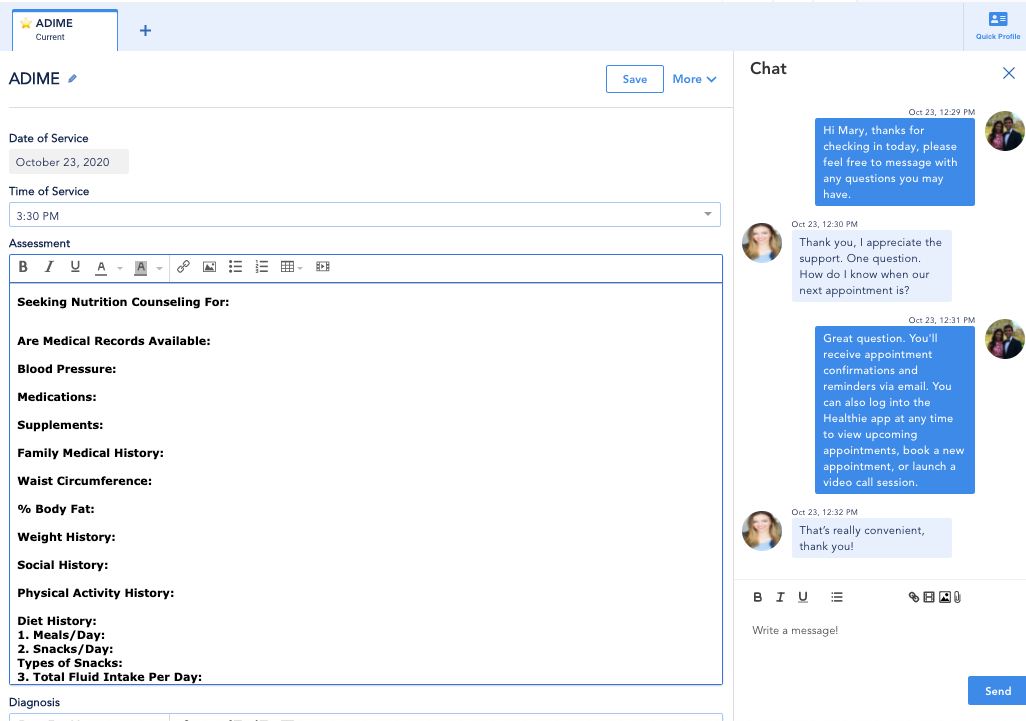Toggle bold in Assessment editor toolbar
Viewport: 1026px width, 721px height.
click(23, 267)
